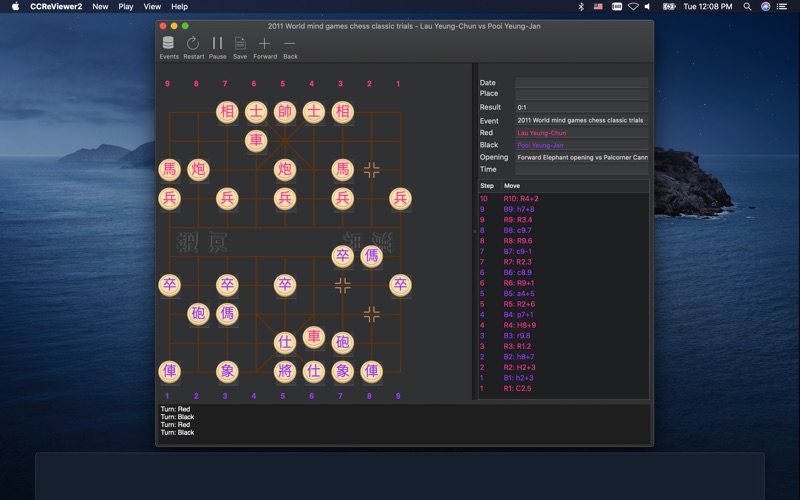Viewport: 800px width, 500px height.
Task: Click the Opening text field
Action: (581, 157)
